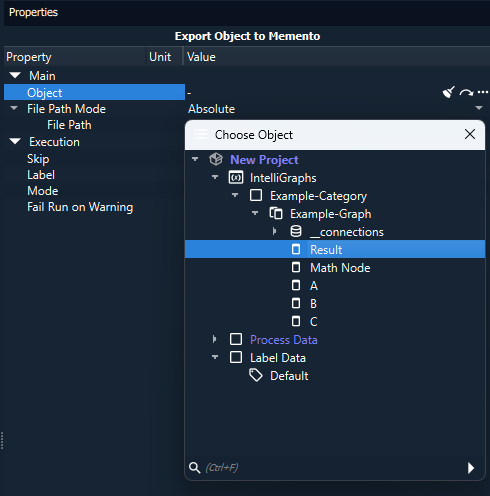The height and width of the screenshot is (496, 490).
Task: Click the search field (Ctrl+F)
Action: pos(333,468)
